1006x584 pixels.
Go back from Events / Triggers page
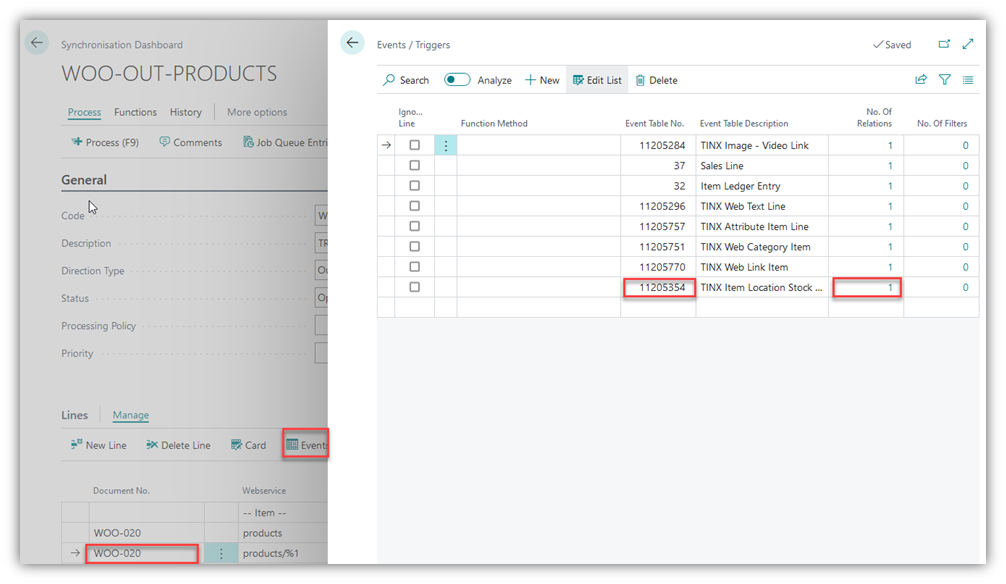[352, 43]
